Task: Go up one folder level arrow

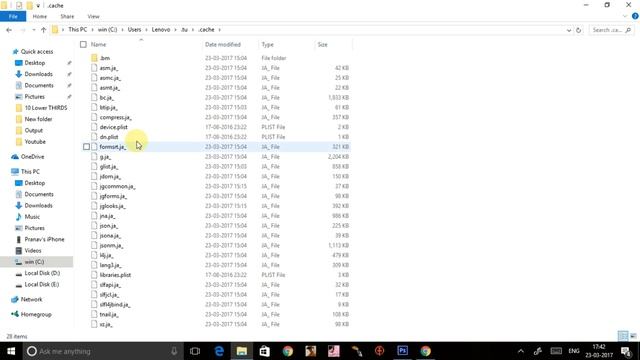Action: (x=43, y=30)
